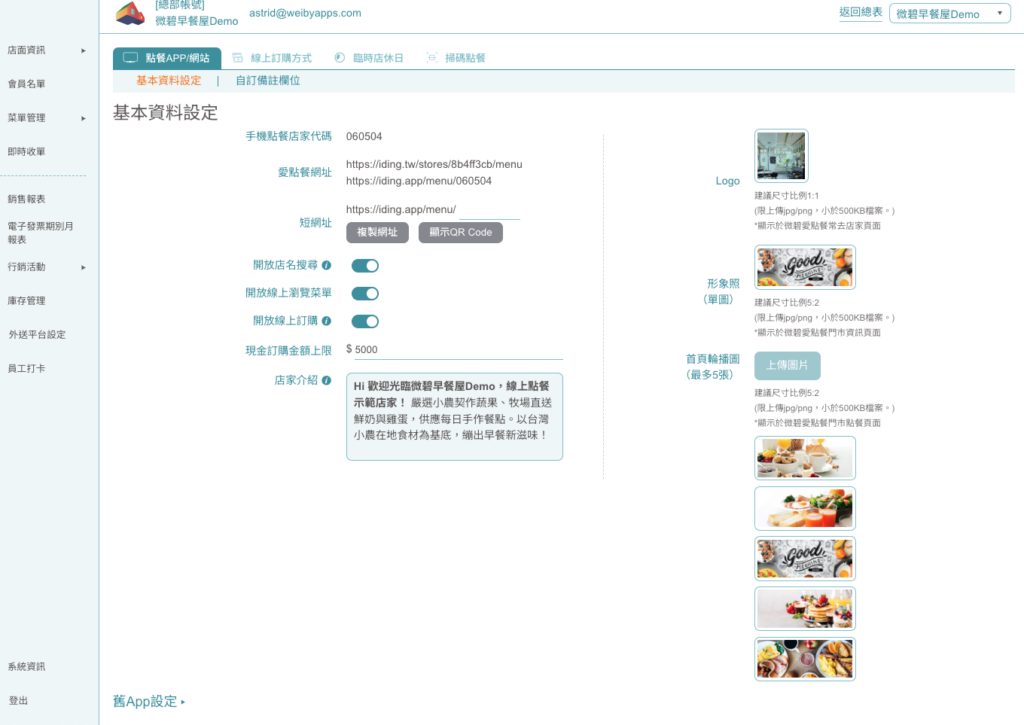The image size is (1024, 725).
Task: Switch to 臨時店休日 tab
Action: [369, 57]
